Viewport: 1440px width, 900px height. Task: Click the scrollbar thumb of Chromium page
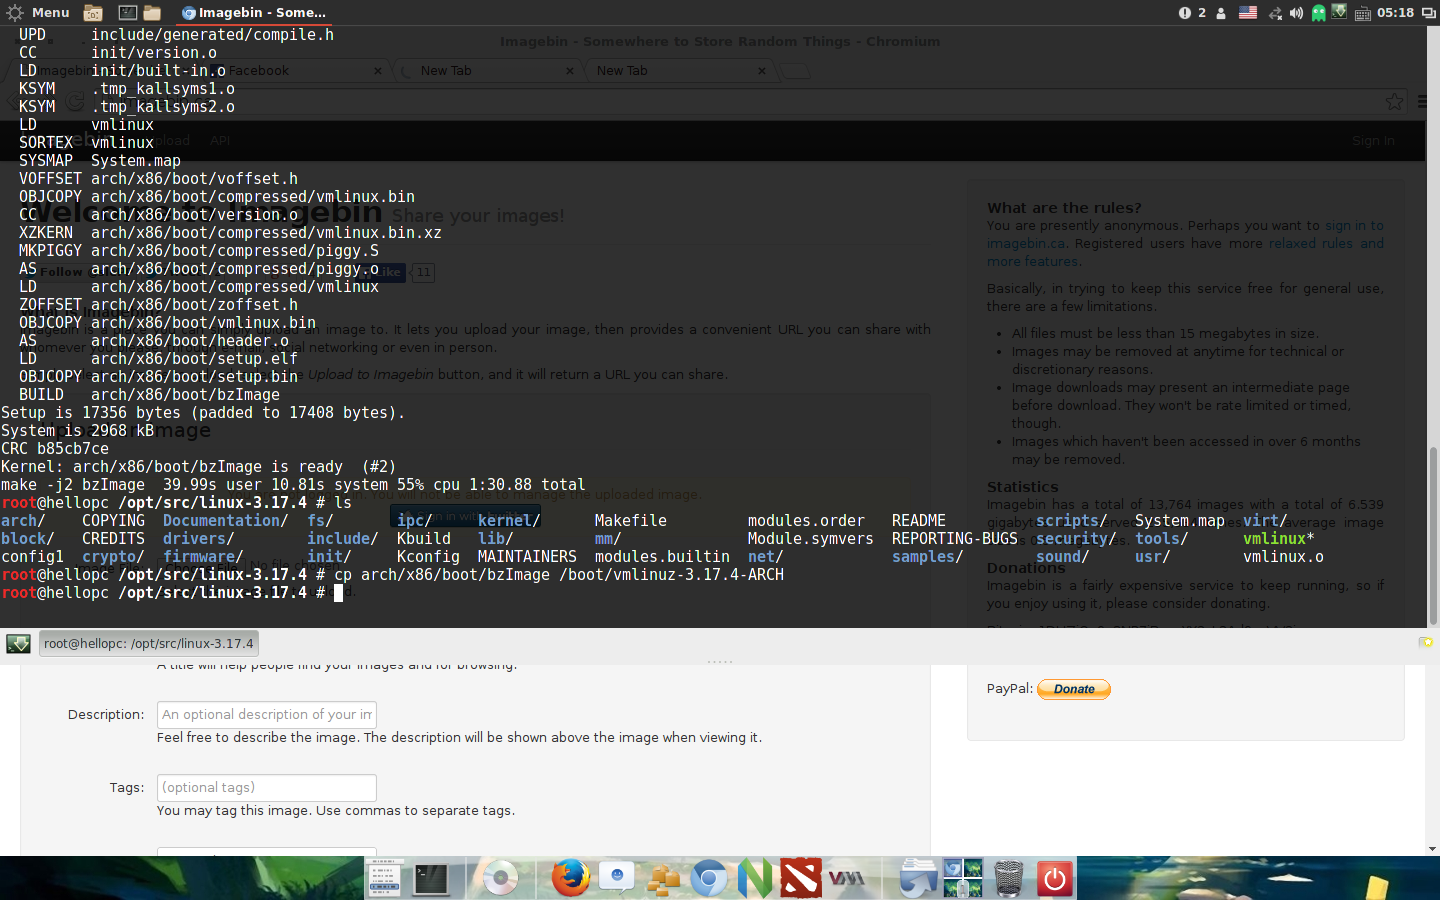coord(1433,535)
